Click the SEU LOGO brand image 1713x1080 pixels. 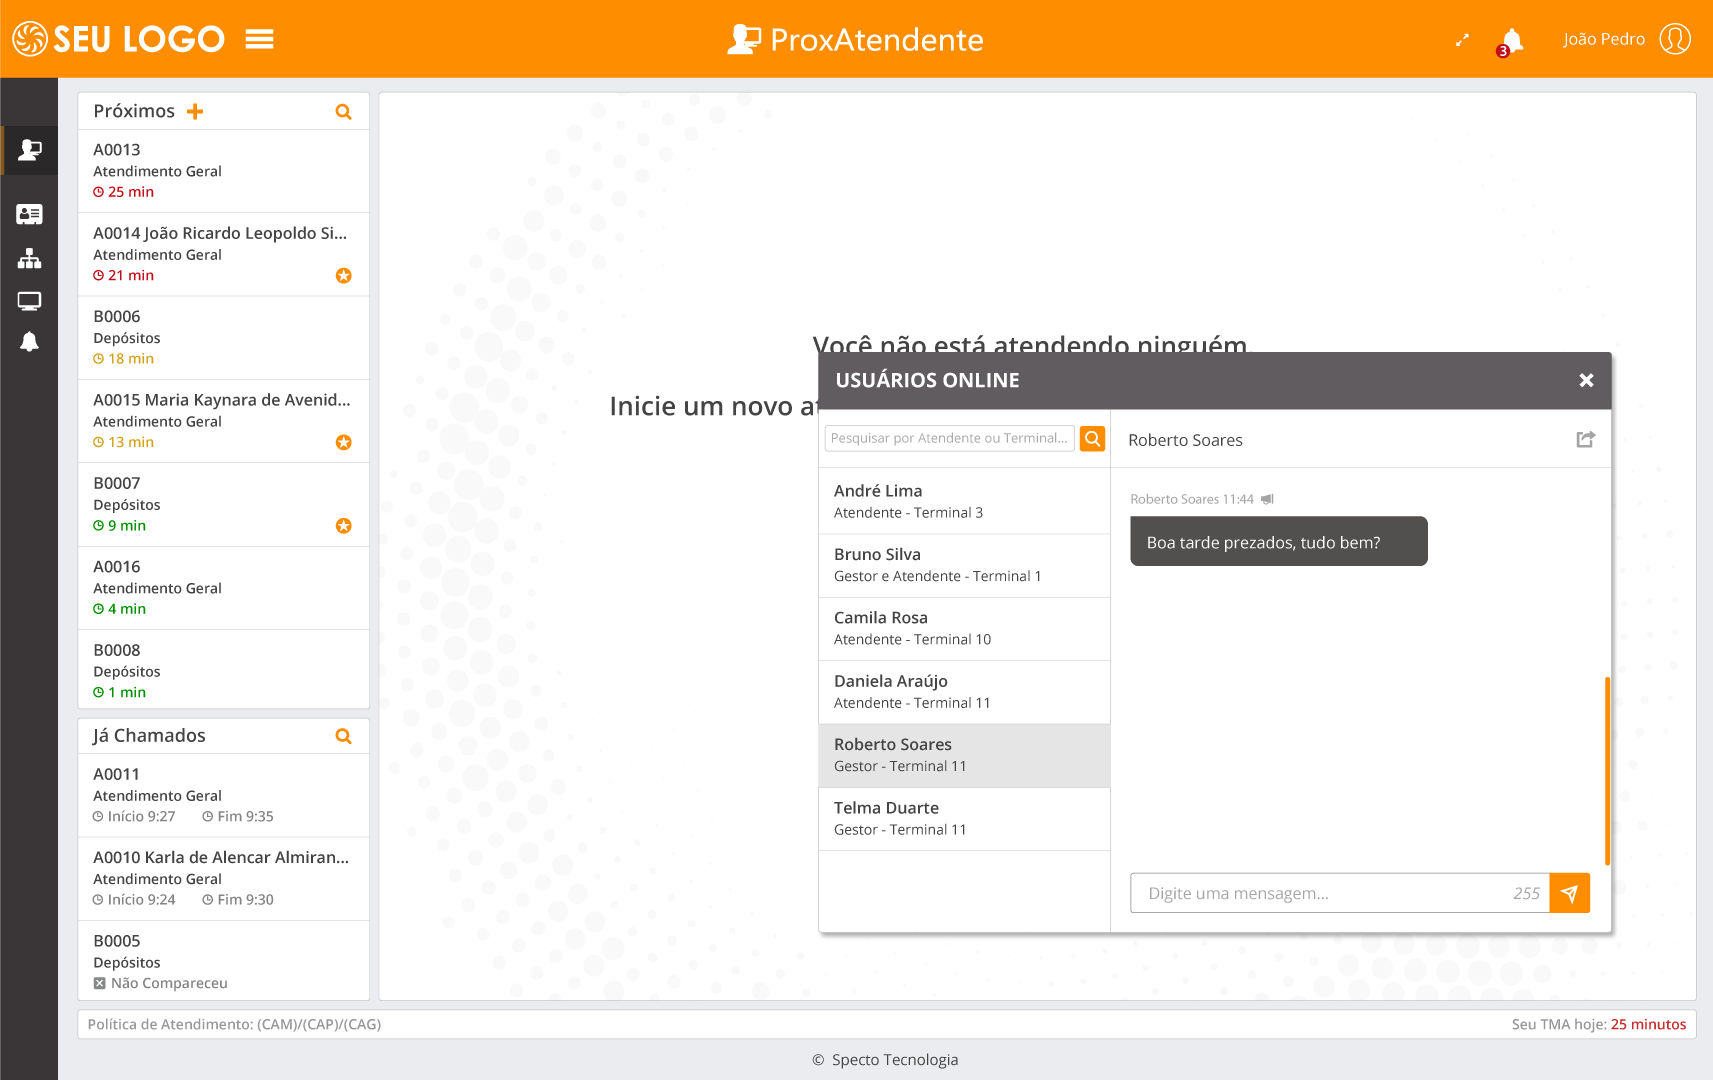119,39
